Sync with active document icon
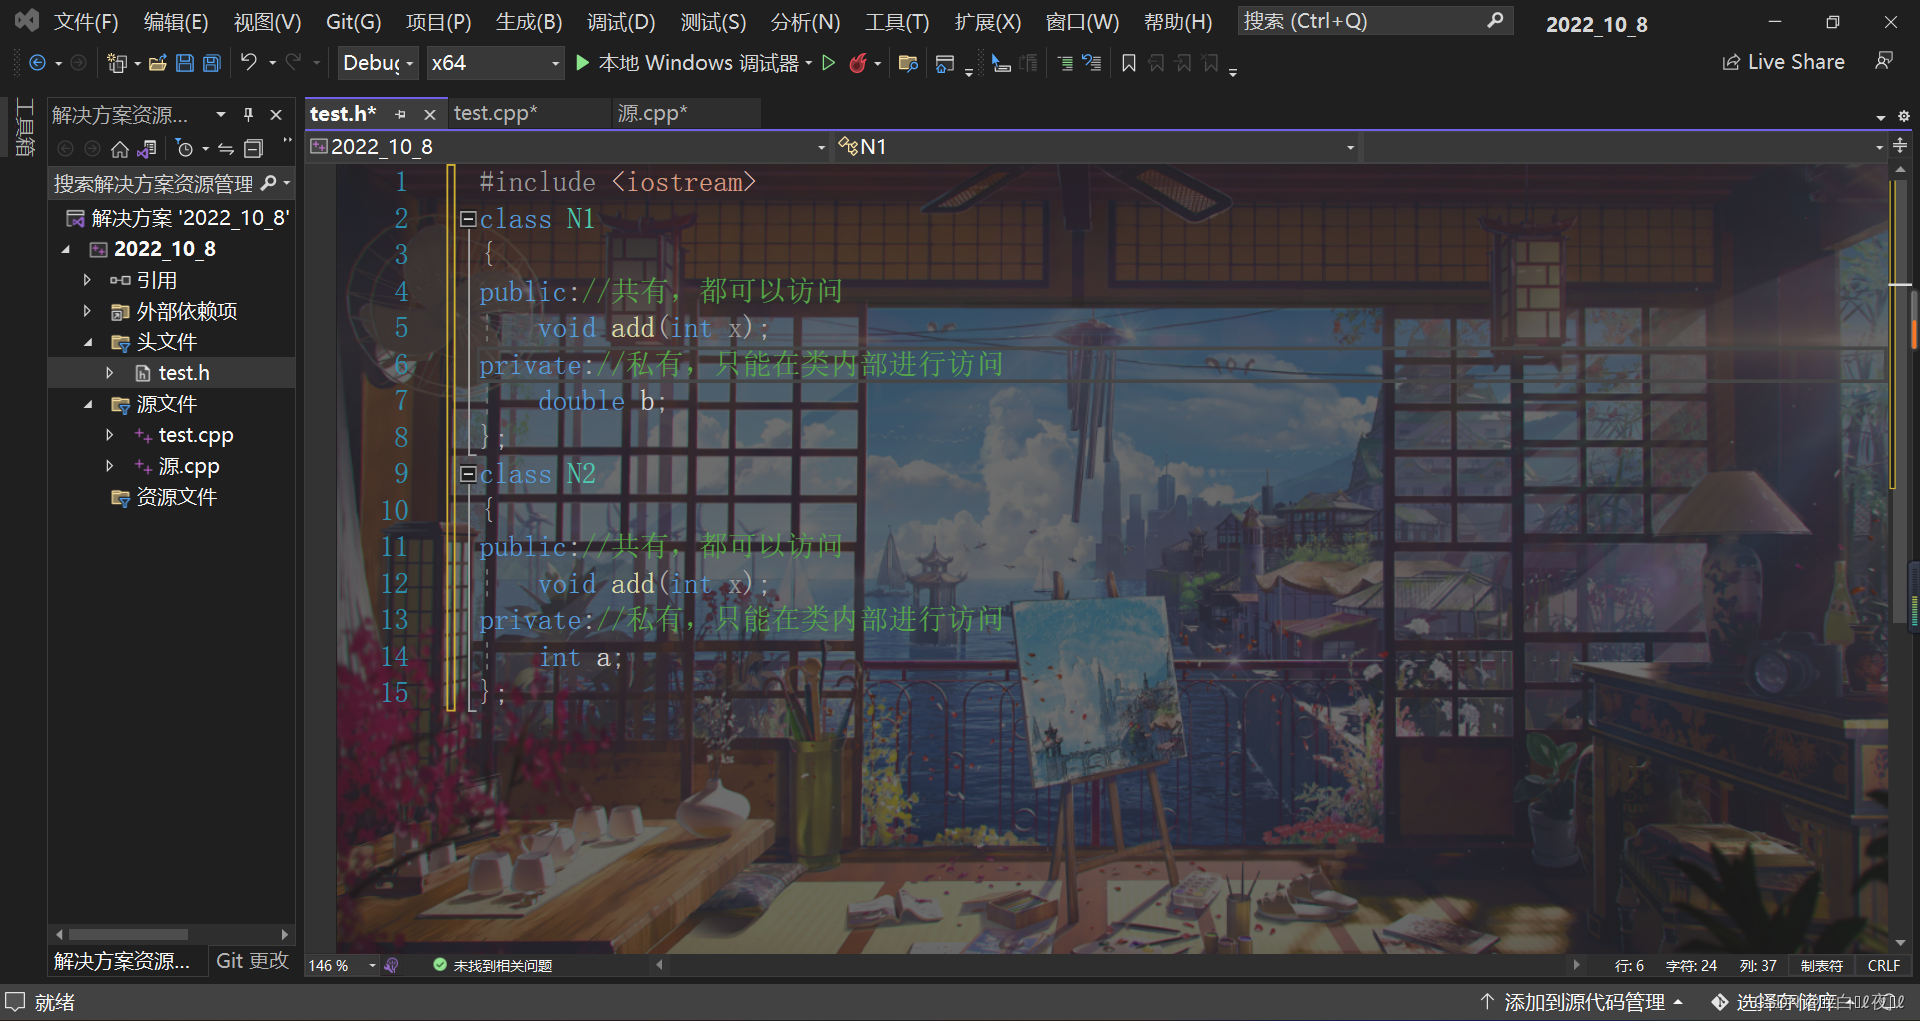The height and width of the screenshot is (1021, 1920). point(226,149)
